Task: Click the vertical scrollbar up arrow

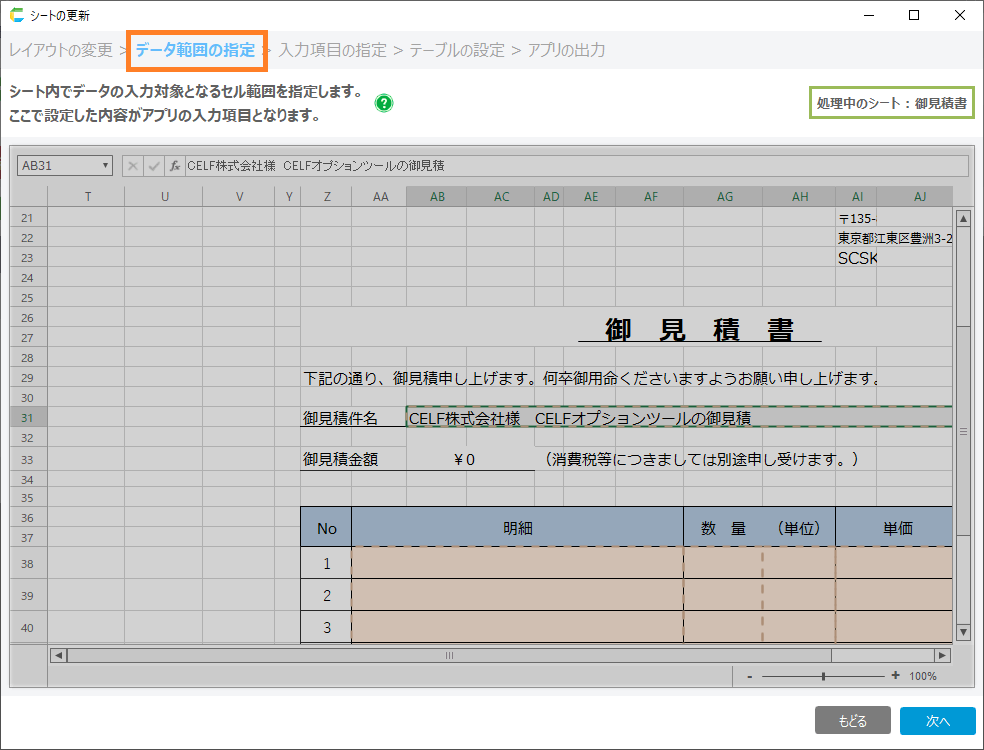Action: pos(963,218)
